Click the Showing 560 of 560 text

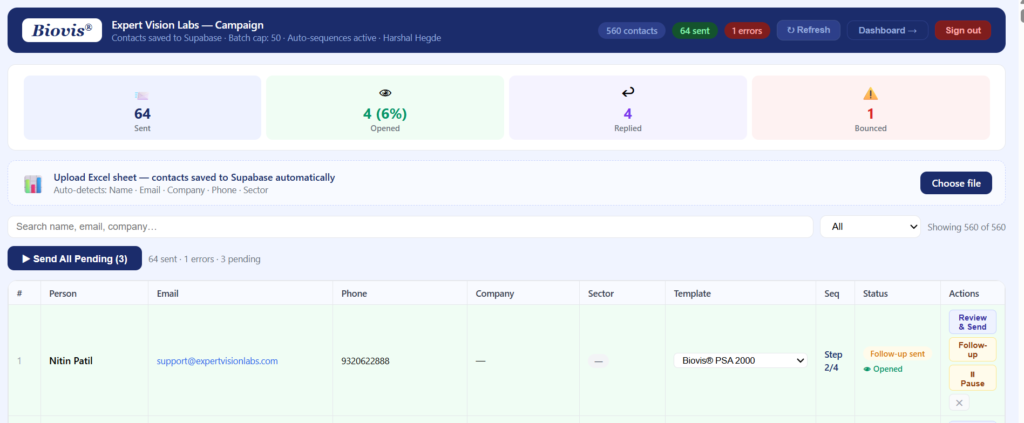967,227
